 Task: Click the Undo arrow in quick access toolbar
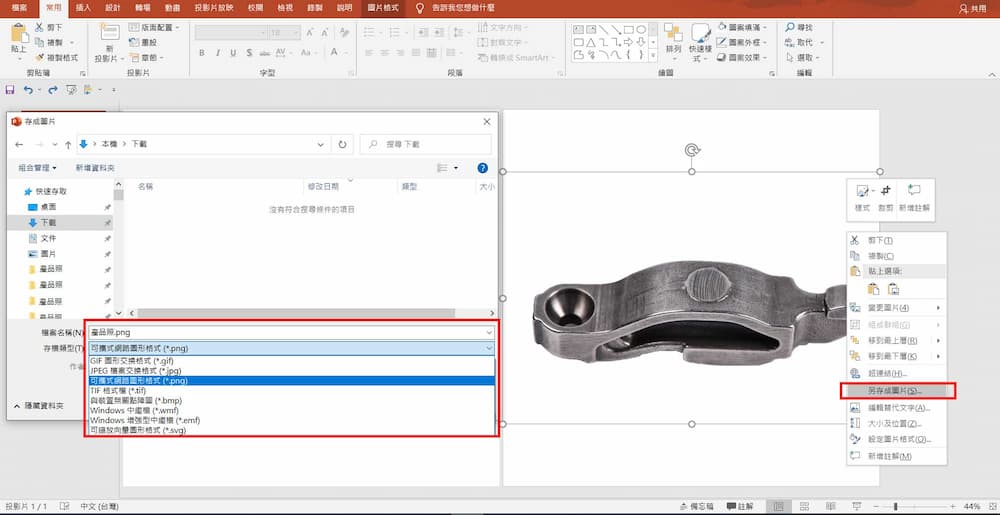(28, 89)
